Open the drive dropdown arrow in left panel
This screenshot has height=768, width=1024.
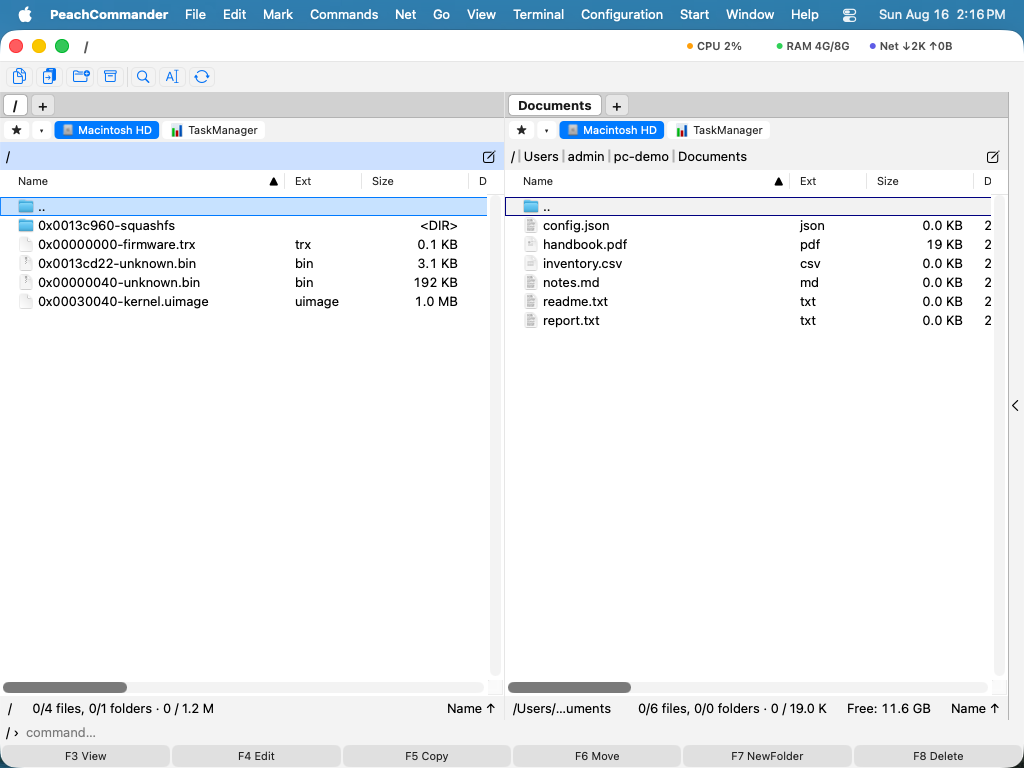coord(41,130)
